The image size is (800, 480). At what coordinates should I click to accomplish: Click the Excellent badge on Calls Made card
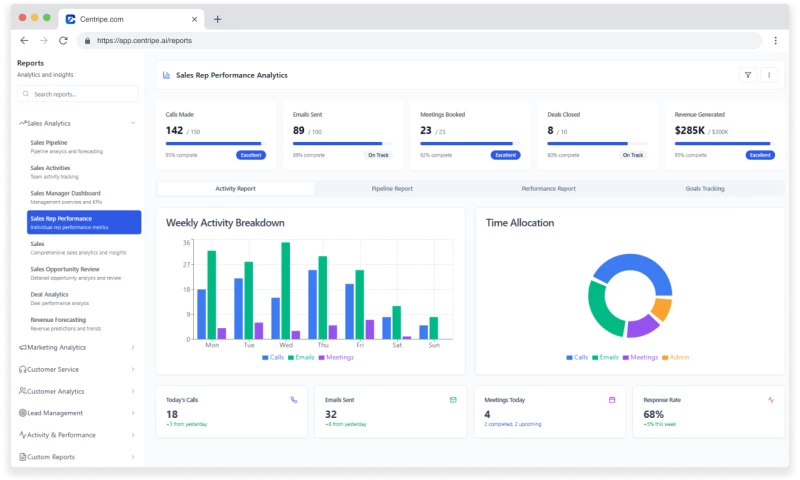[x=251, y=155]
